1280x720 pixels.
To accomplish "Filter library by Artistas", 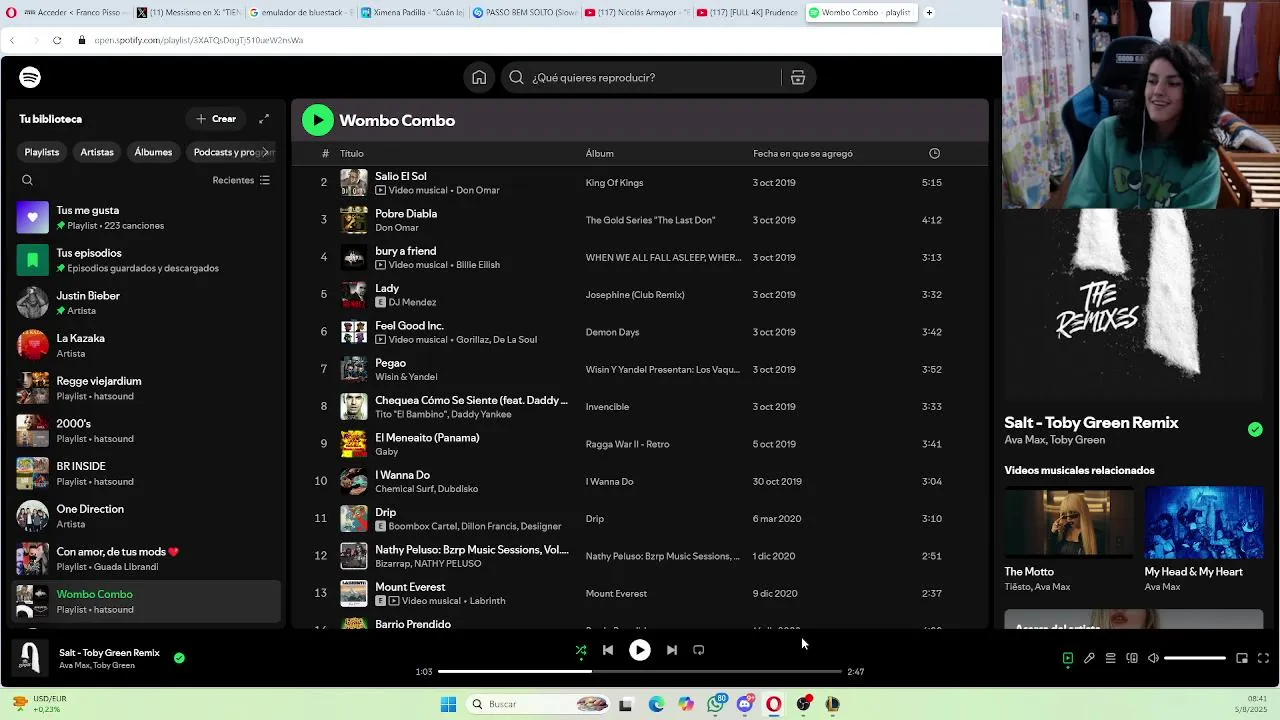I will click(97, 152).
